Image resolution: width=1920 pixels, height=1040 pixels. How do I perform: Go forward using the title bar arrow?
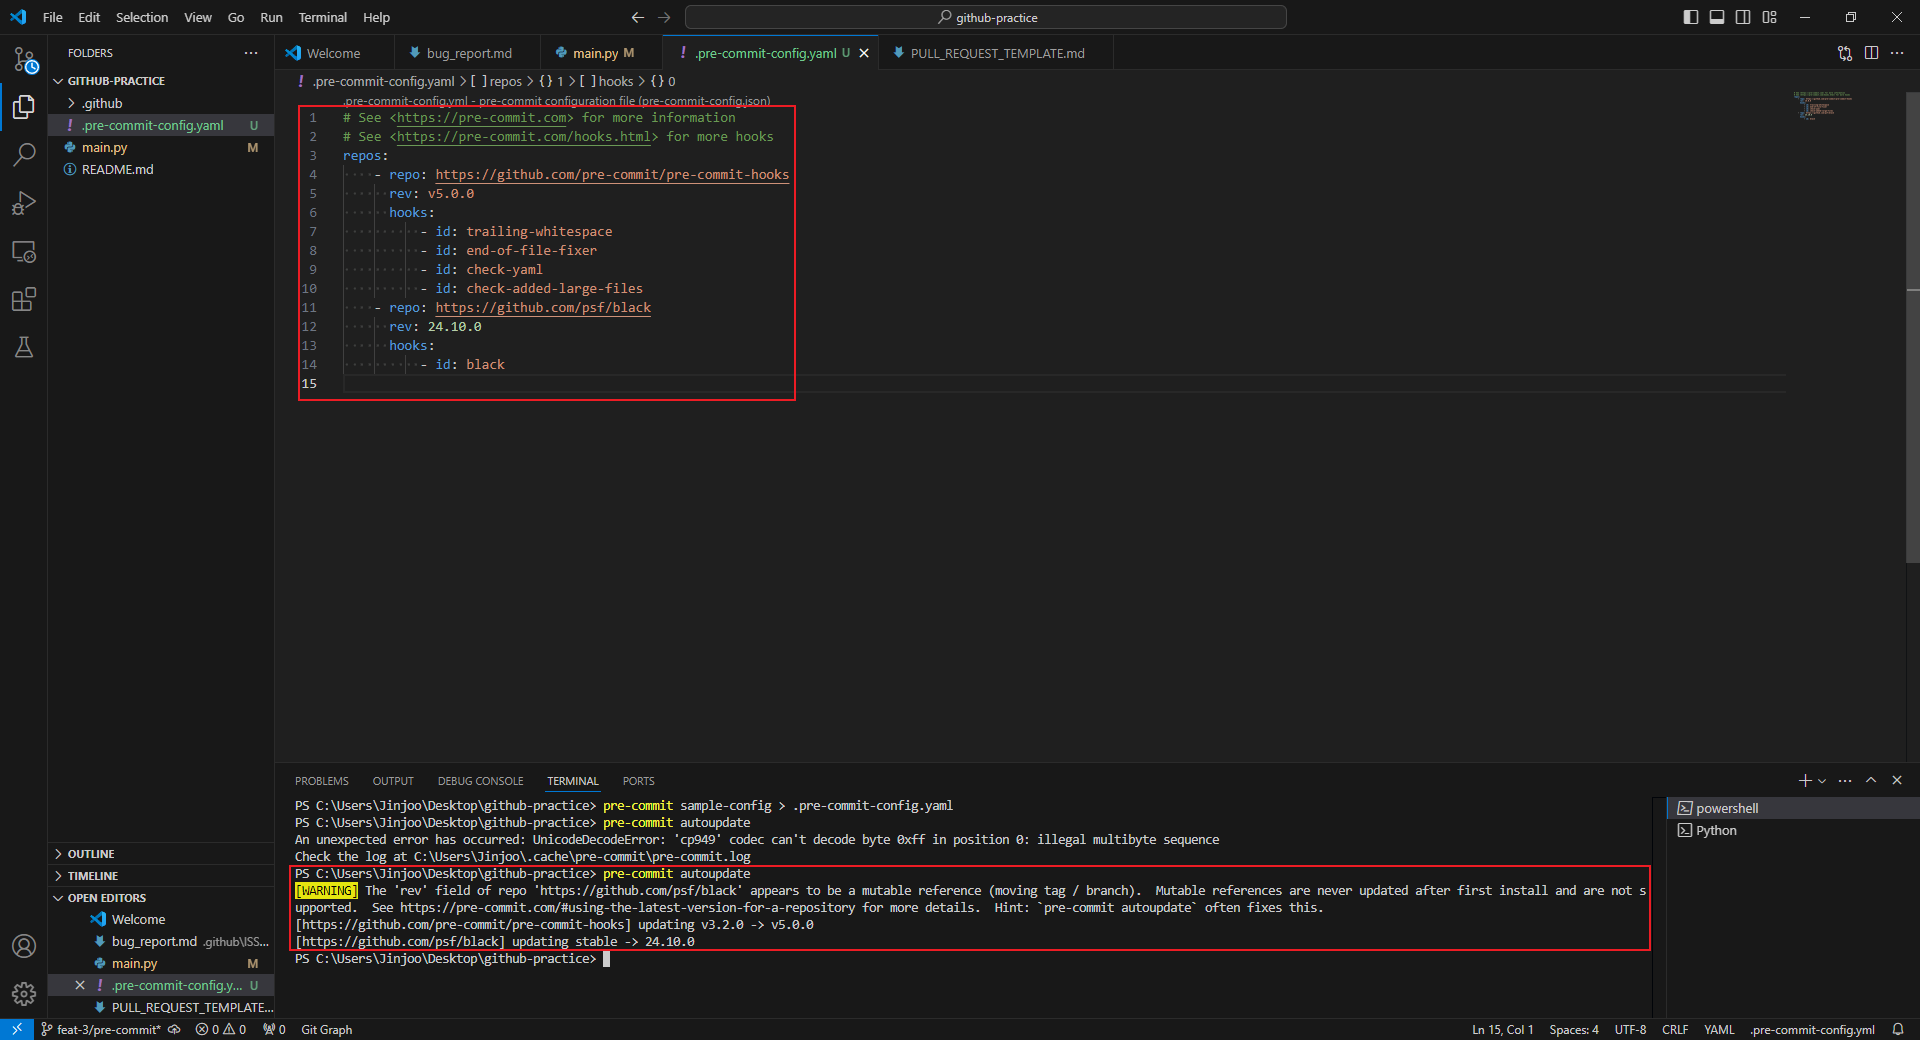coord(664,17)
